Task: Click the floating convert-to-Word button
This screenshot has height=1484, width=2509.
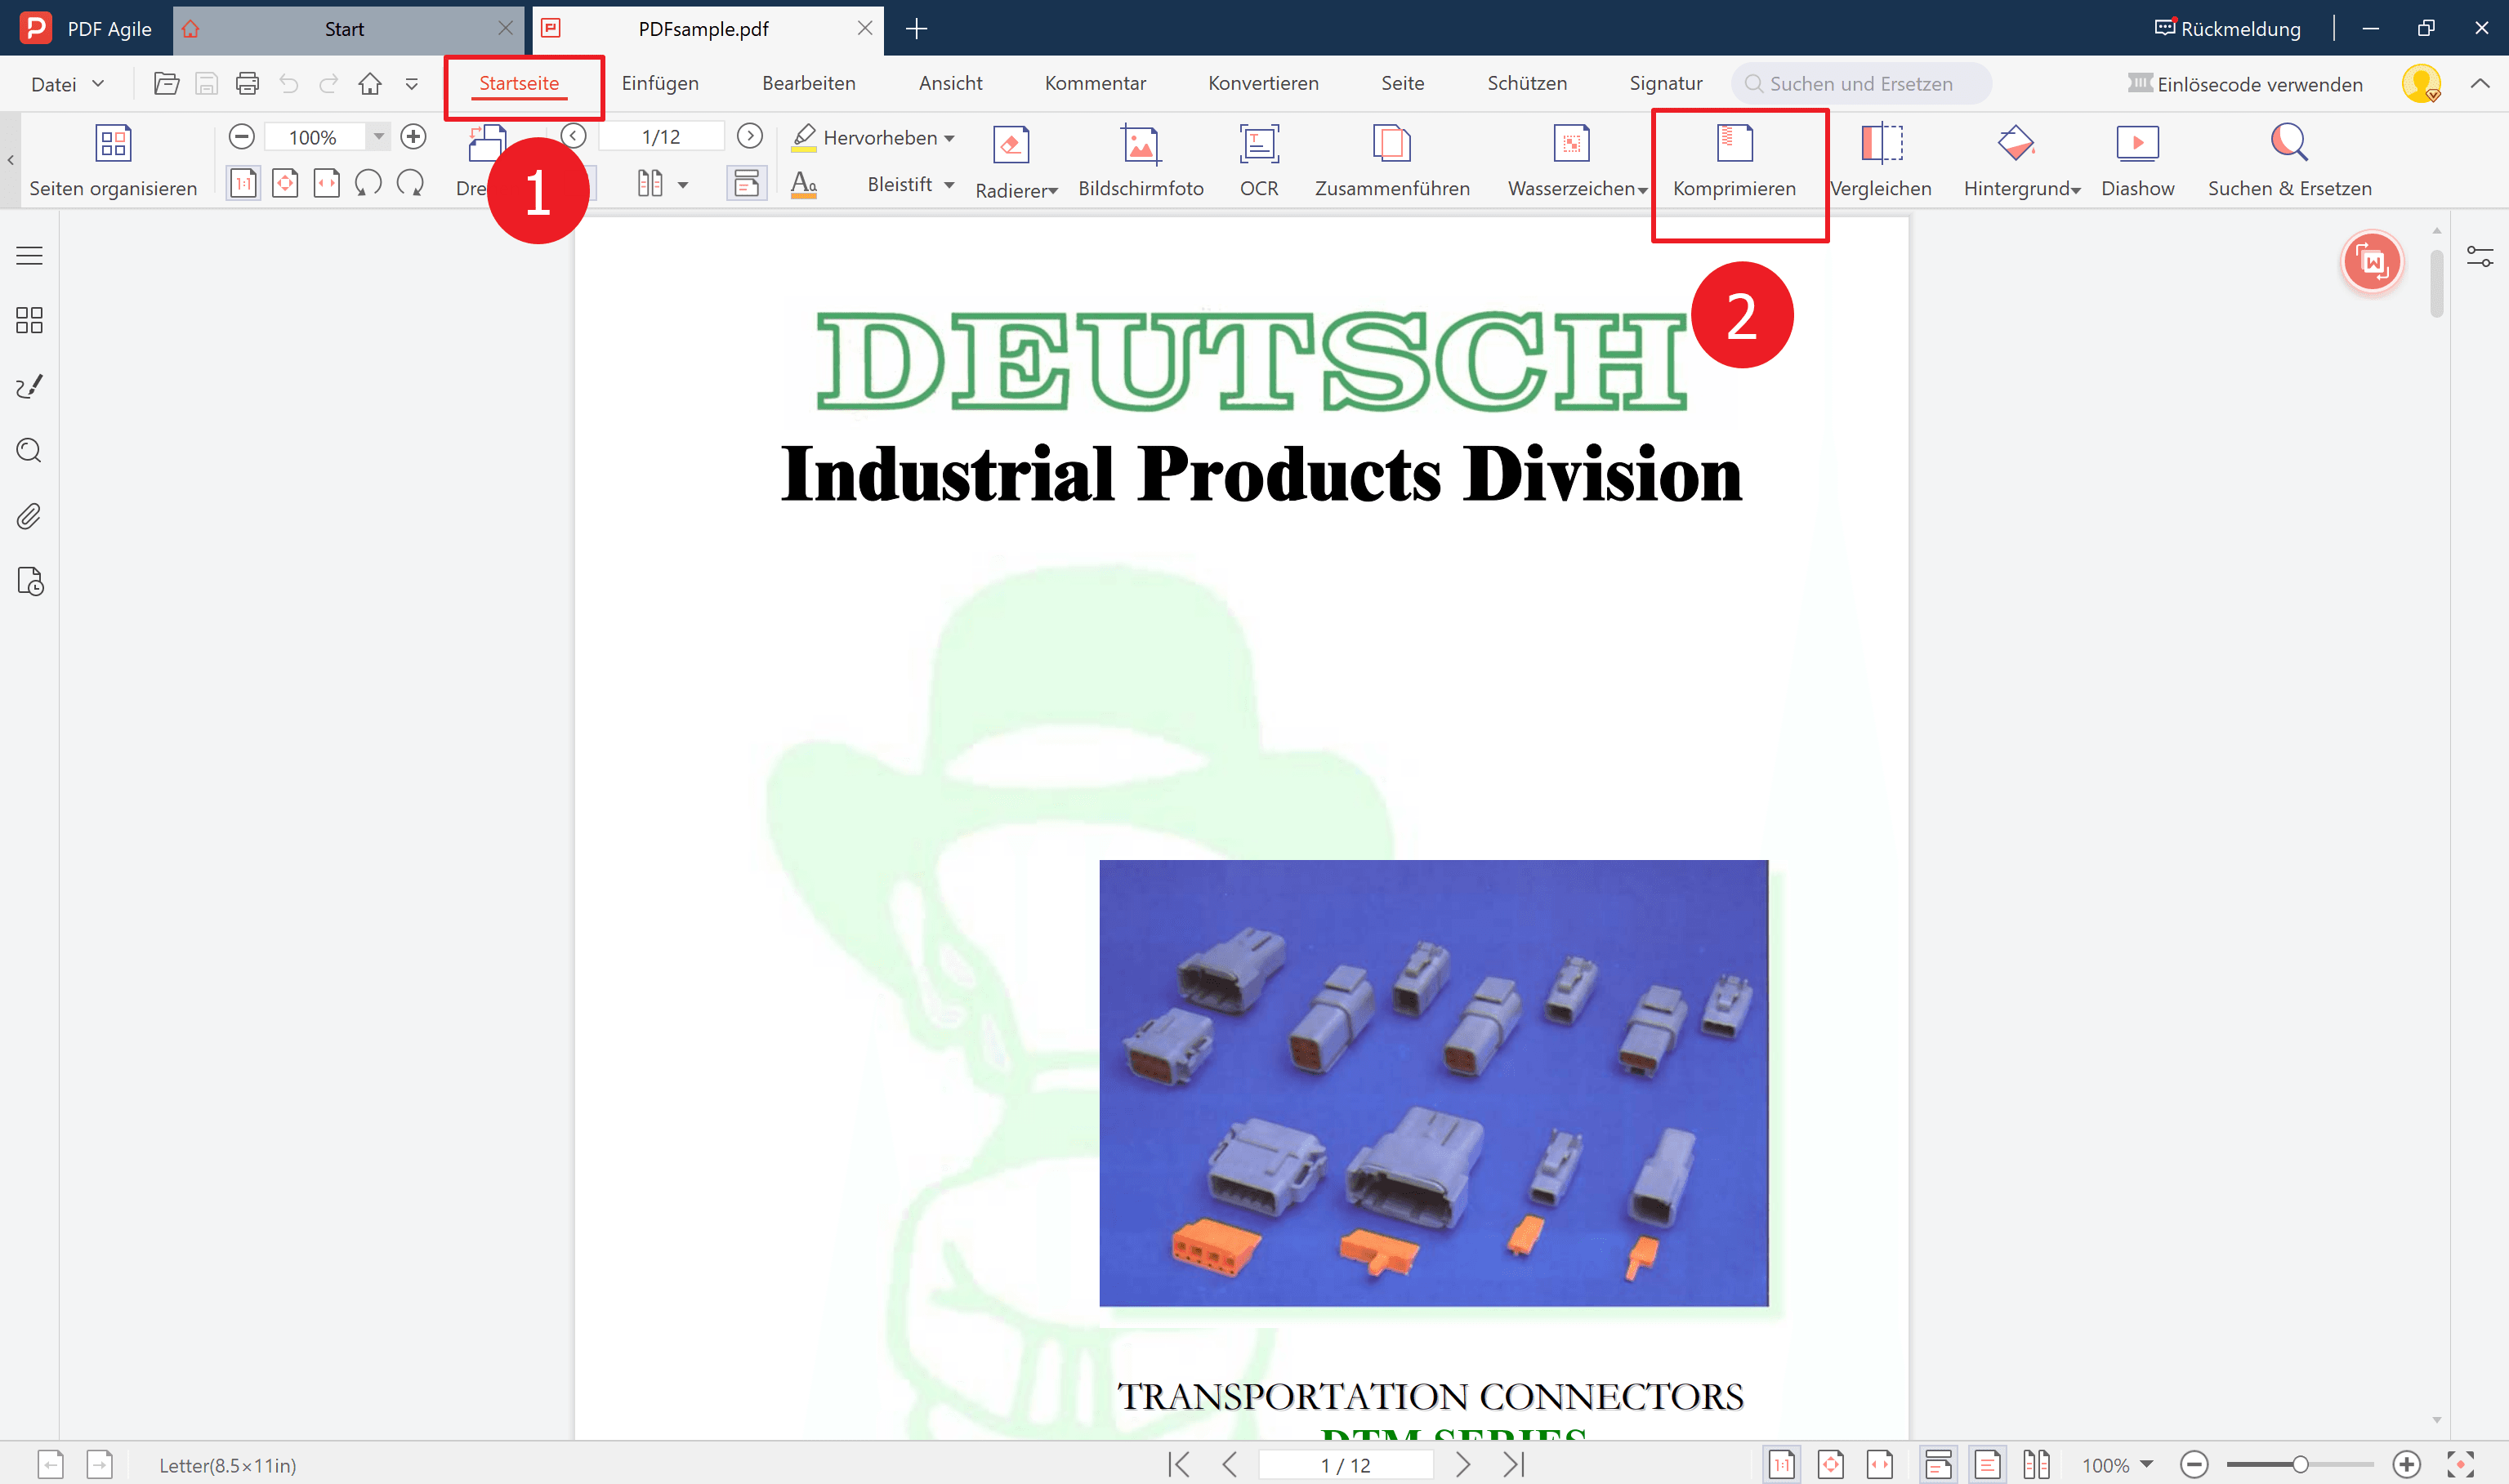Action: point(2372,262)
